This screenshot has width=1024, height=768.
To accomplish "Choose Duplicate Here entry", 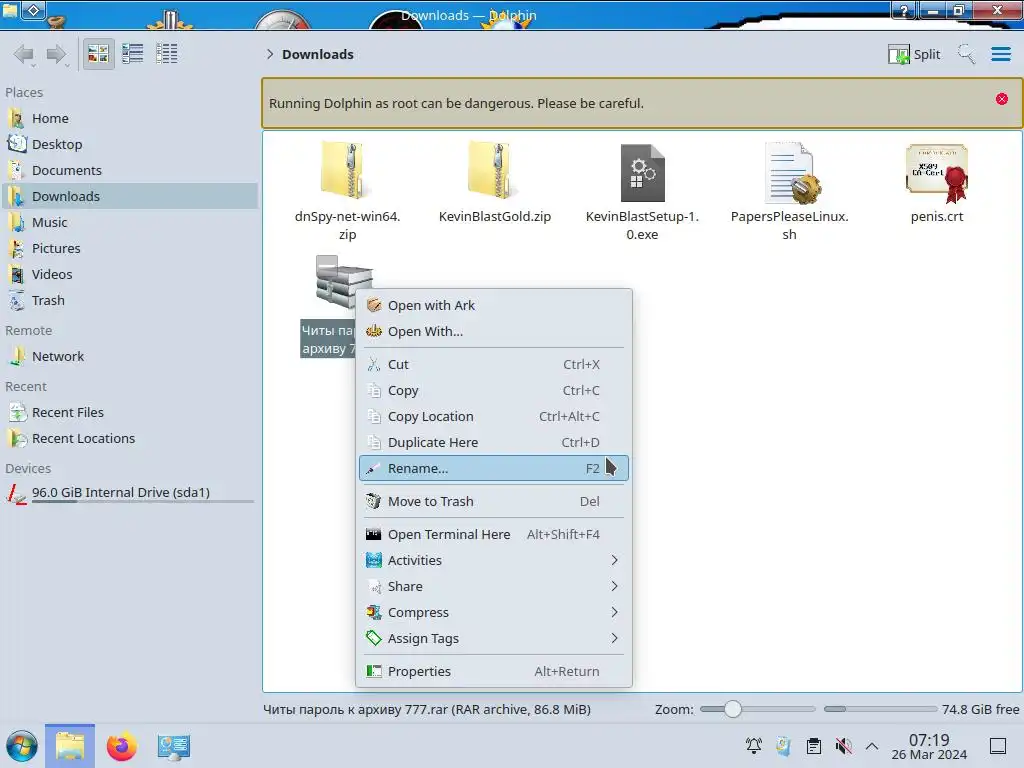I will 494,443.
